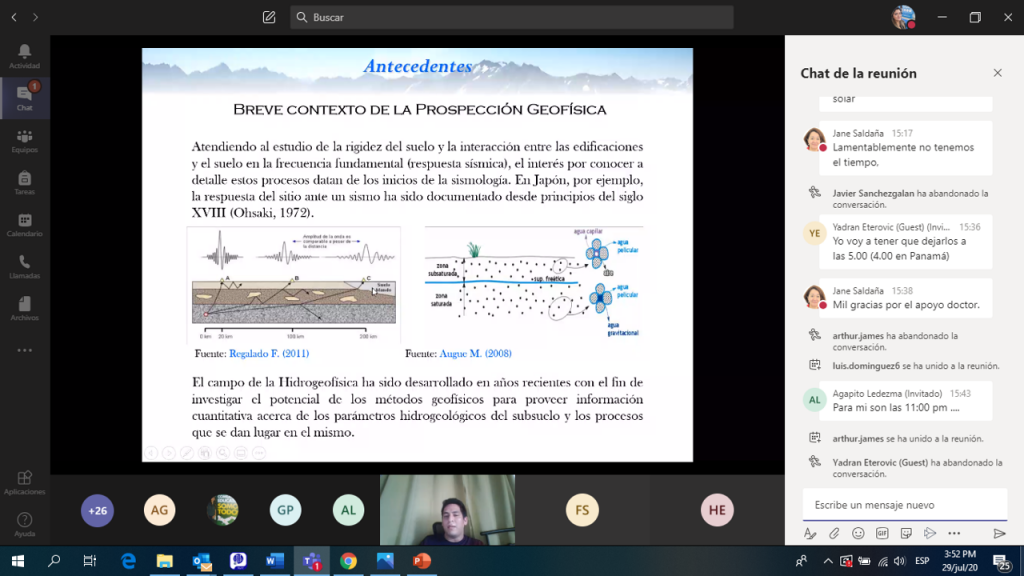Open volume control in system tray
The height and width of the screenshot is (576, 1024).
[900, 561]
